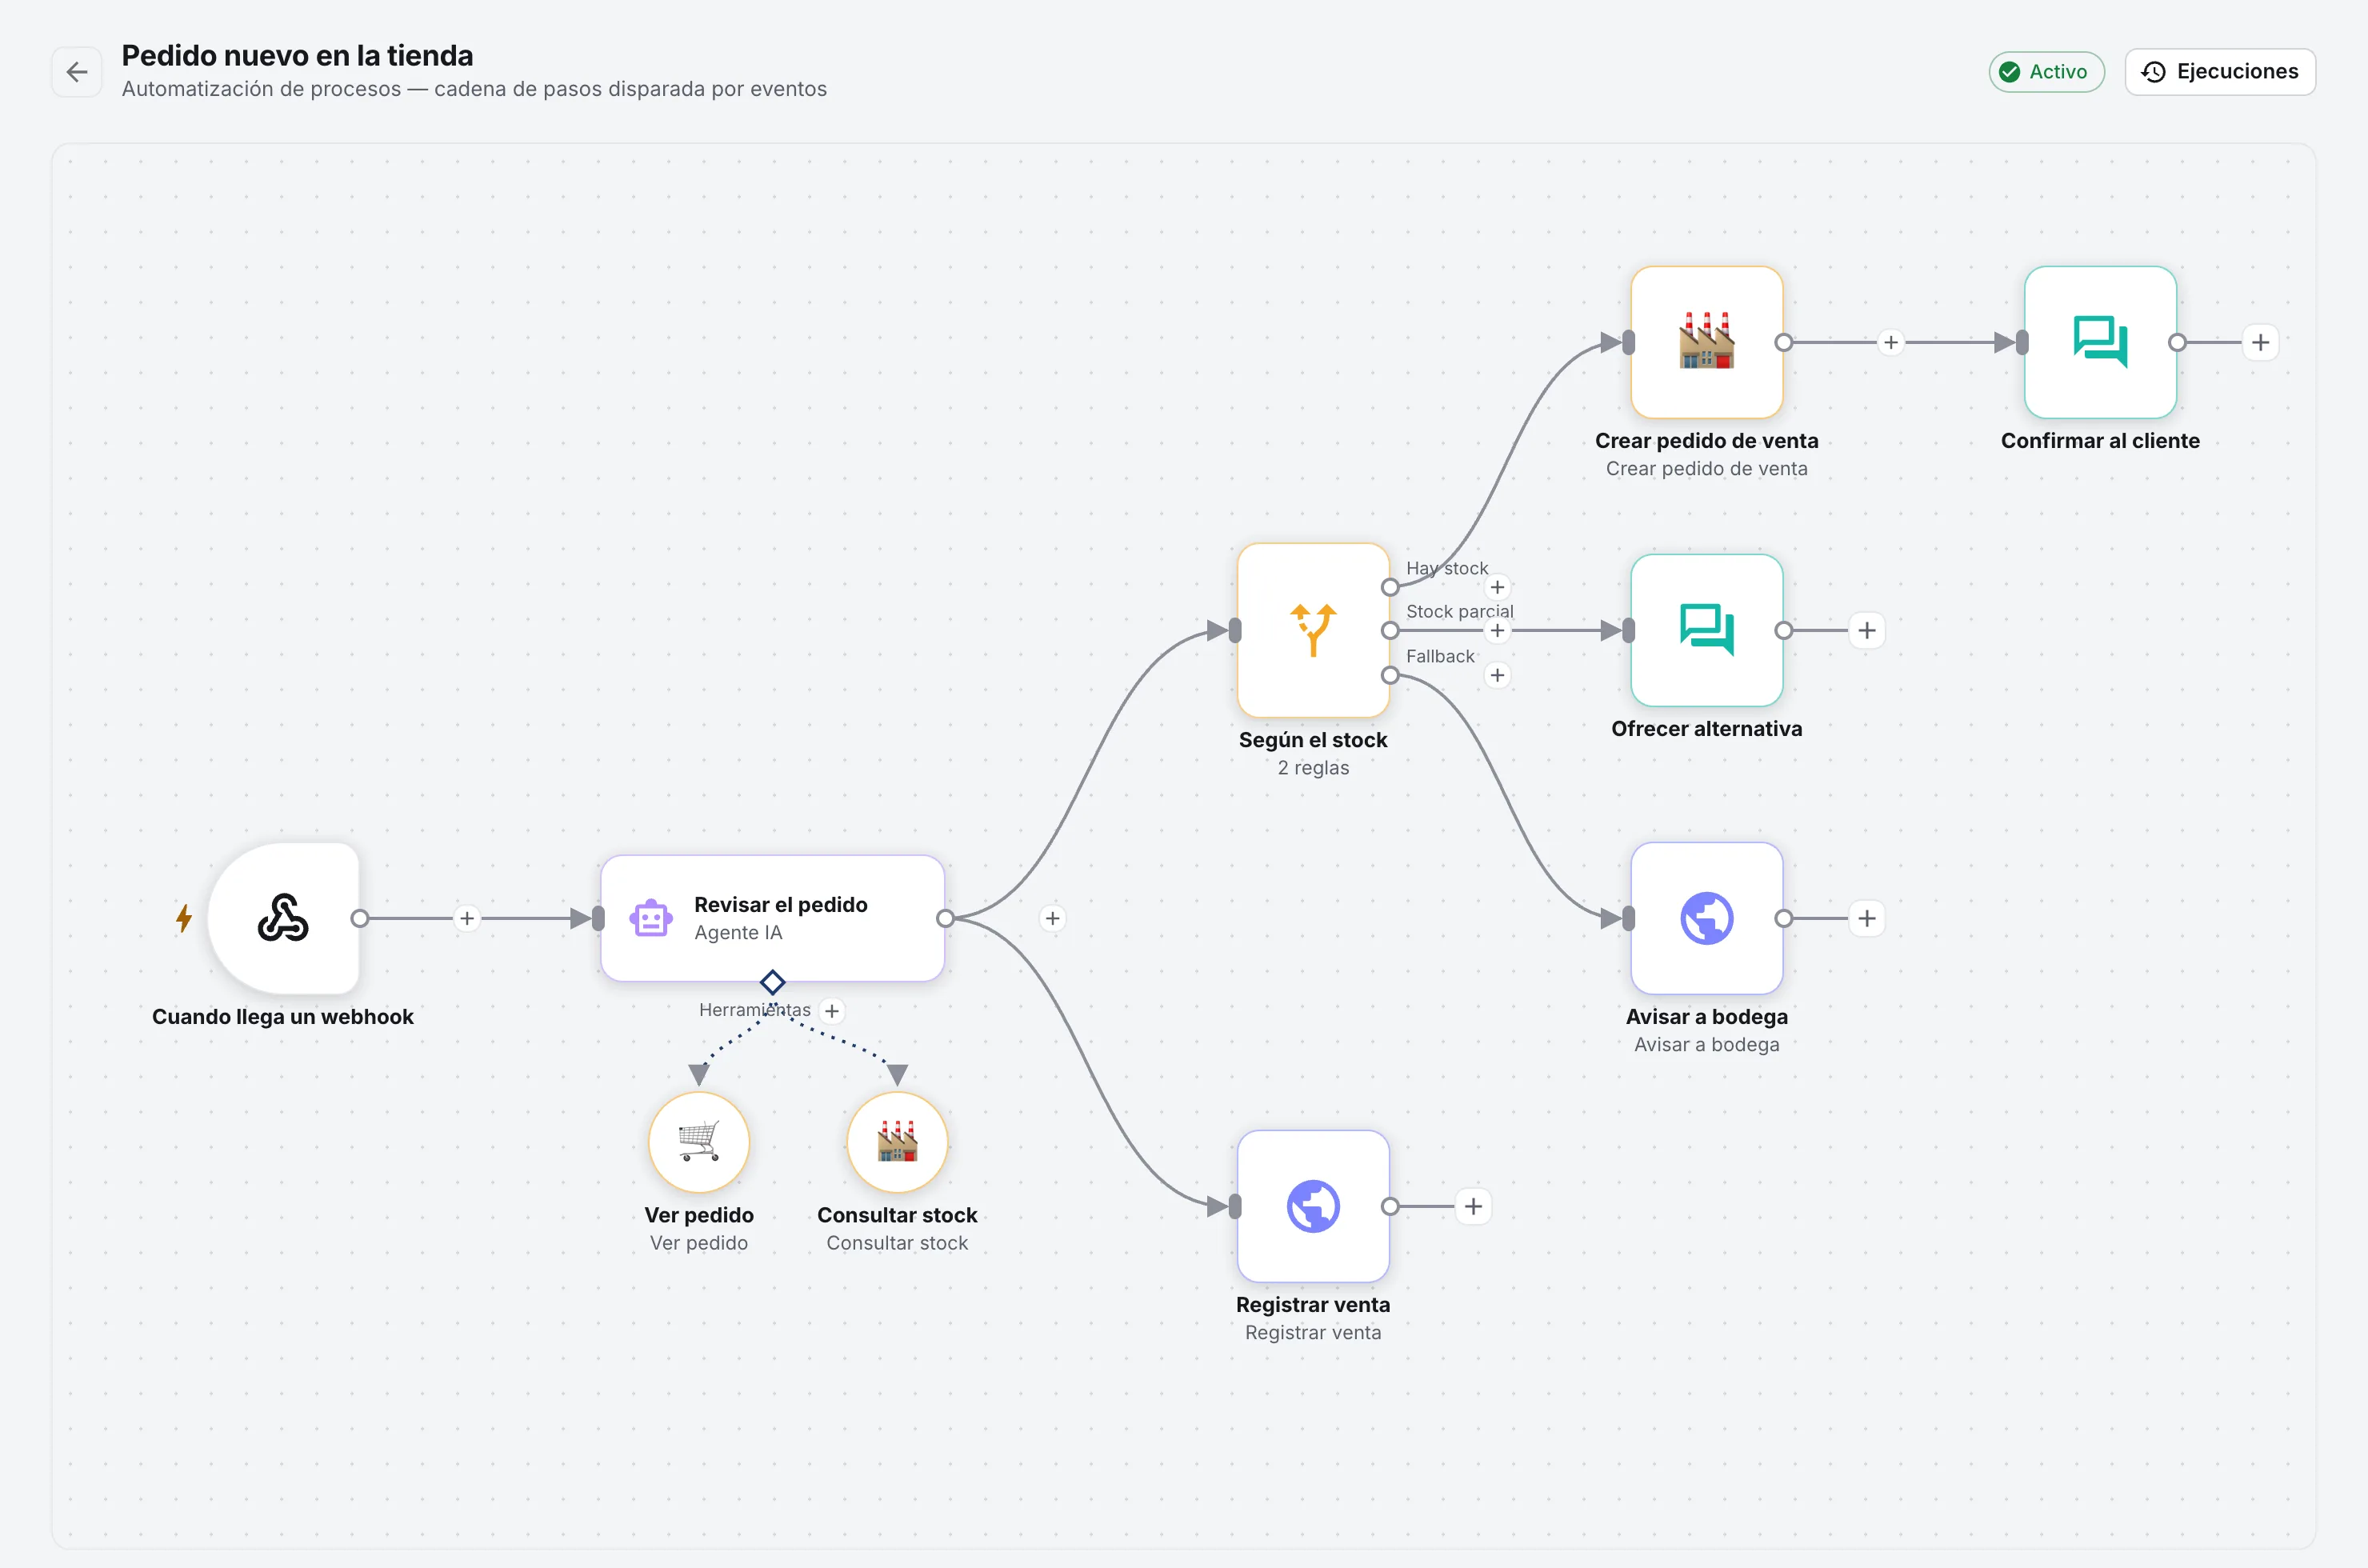Select the Registrar venta node
Image resolution: width=2368 pixels, height=1568 pixels.
click(x=1313, y=1206)
